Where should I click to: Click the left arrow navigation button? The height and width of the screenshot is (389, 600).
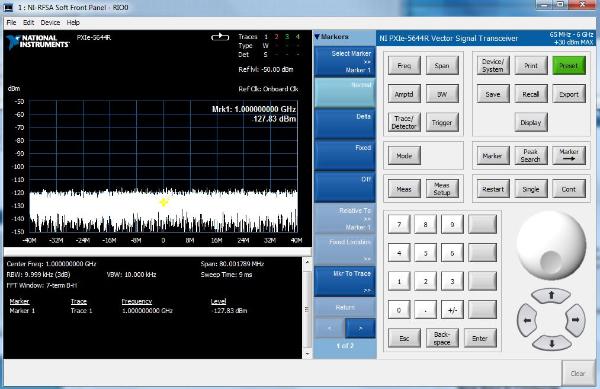(x=527, y=320)
